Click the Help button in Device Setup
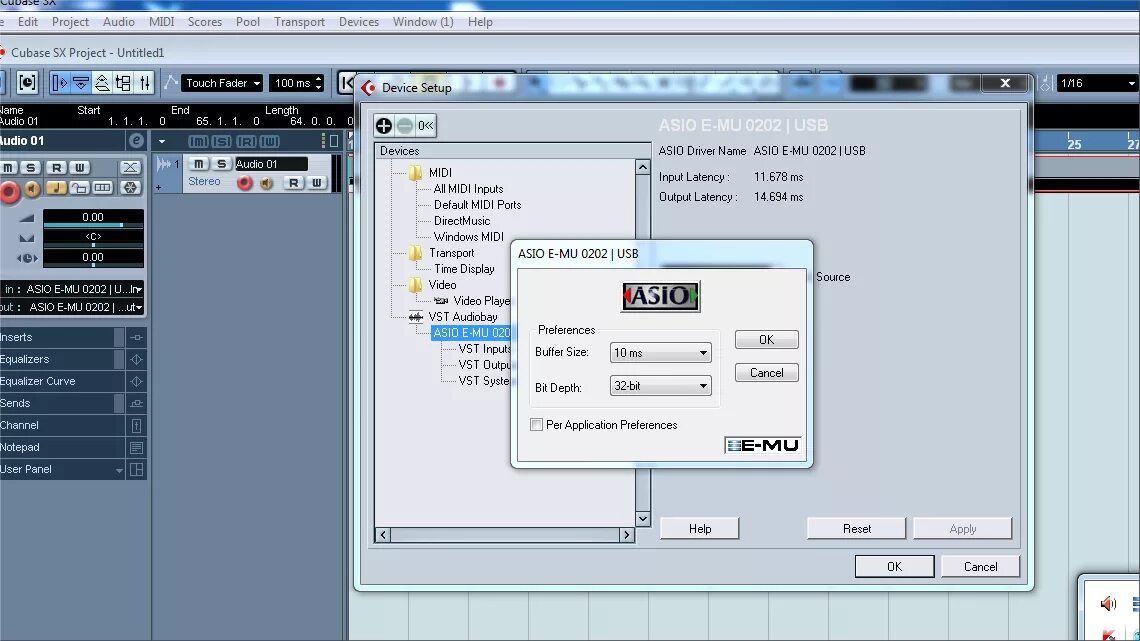 pyautogui.click(x=699, y=528)
